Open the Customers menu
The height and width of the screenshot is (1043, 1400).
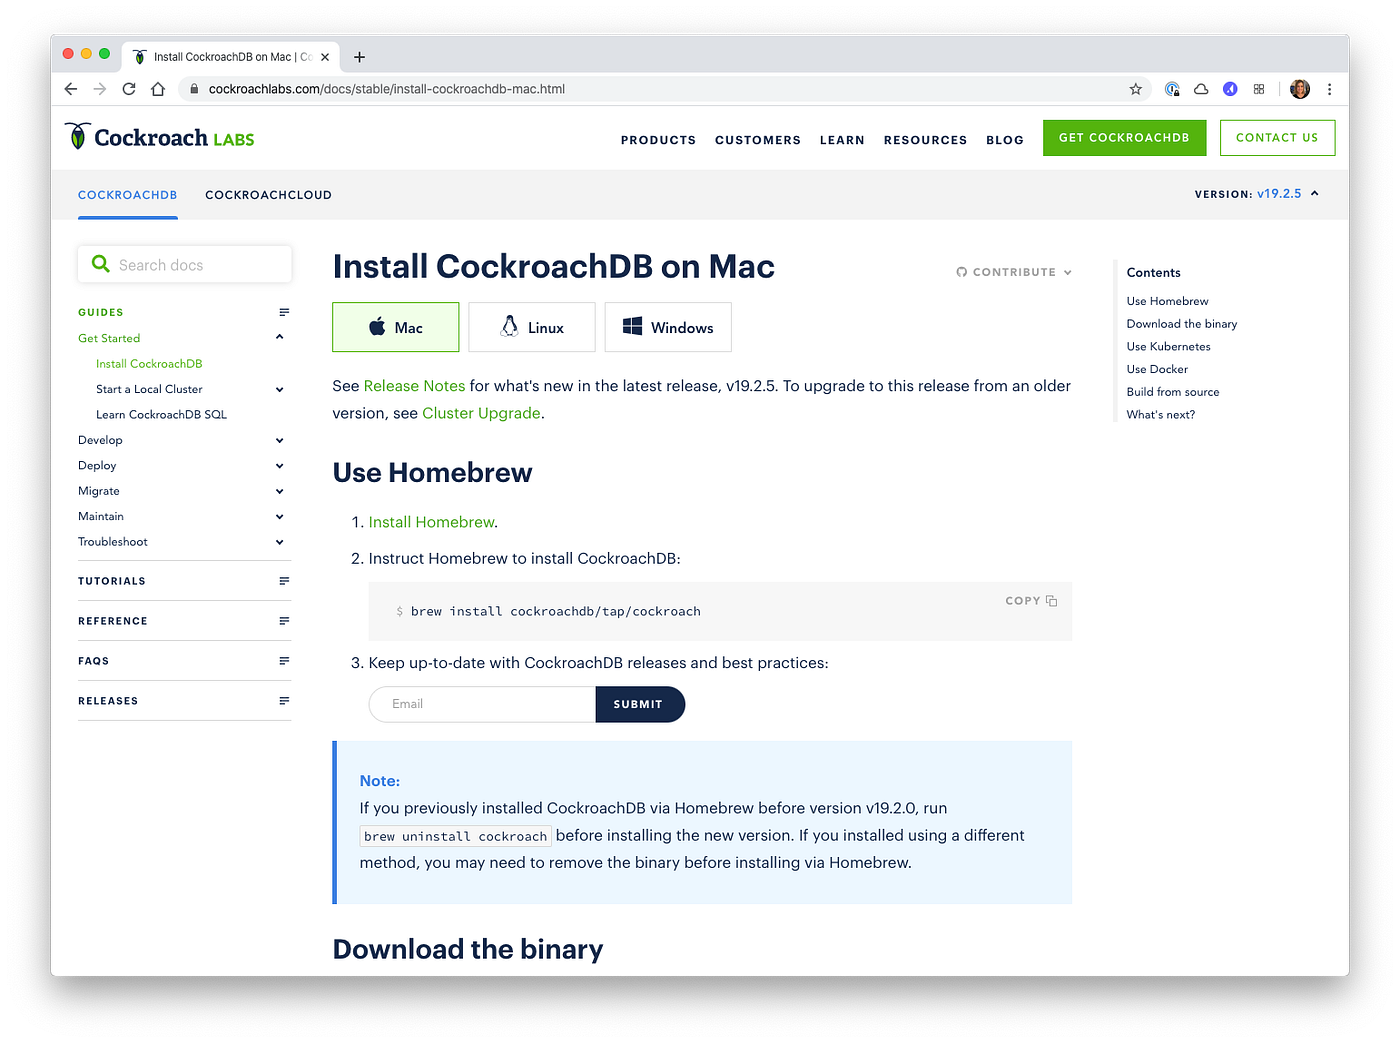758,140
